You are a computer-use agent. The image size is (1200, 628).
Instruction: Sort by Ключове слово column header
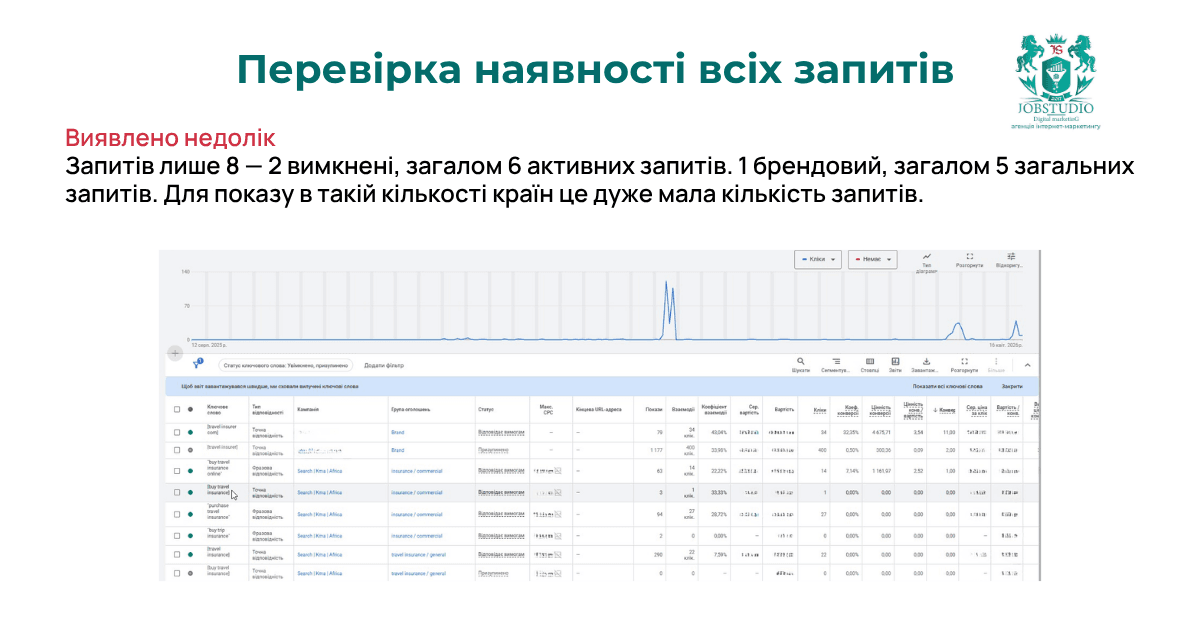coord(218,409)
